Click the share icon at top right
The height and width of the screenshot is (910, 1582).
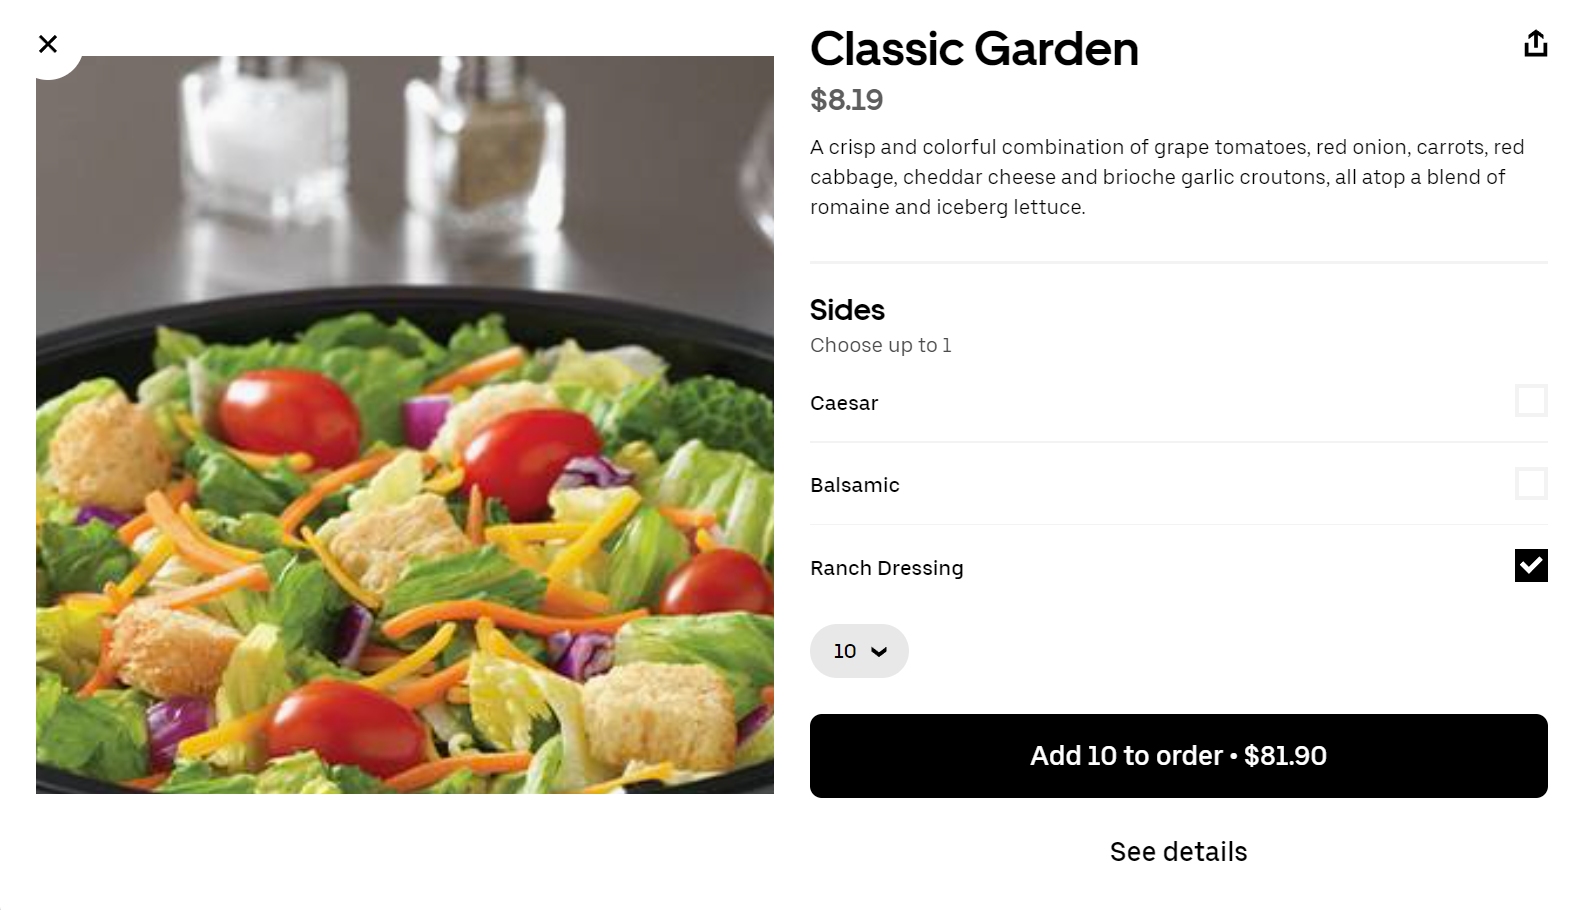point(1535,44)
